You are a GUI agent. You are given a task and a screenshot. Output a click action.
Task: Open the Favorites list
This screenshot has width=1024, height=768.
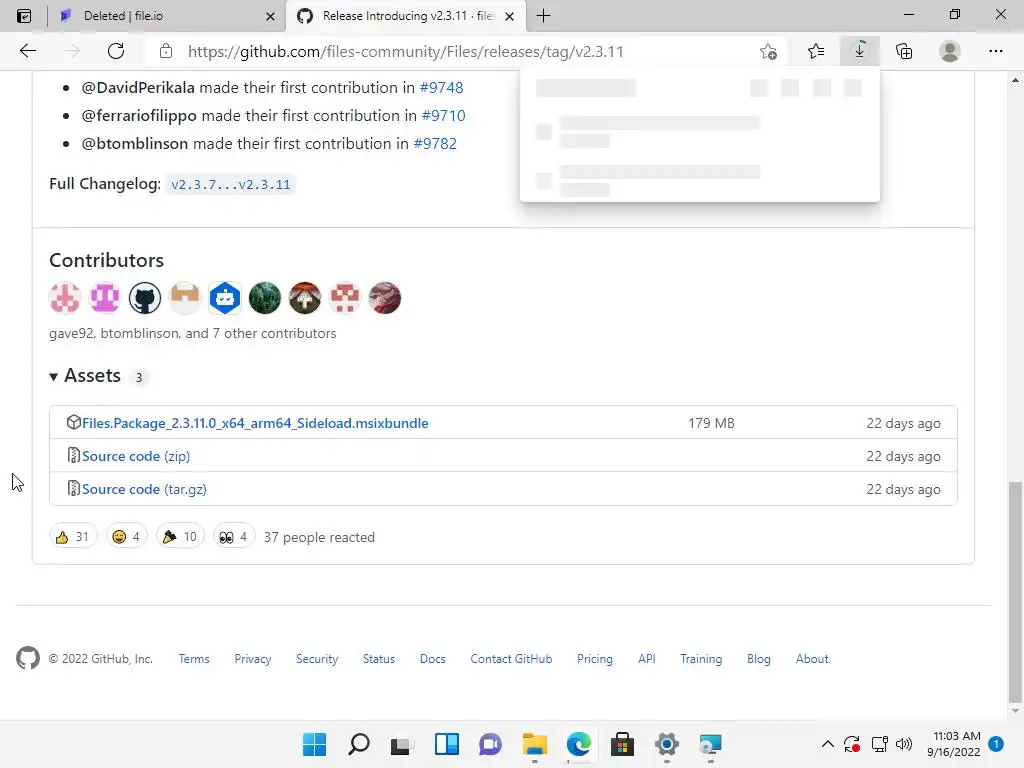(x=816, y=51)
